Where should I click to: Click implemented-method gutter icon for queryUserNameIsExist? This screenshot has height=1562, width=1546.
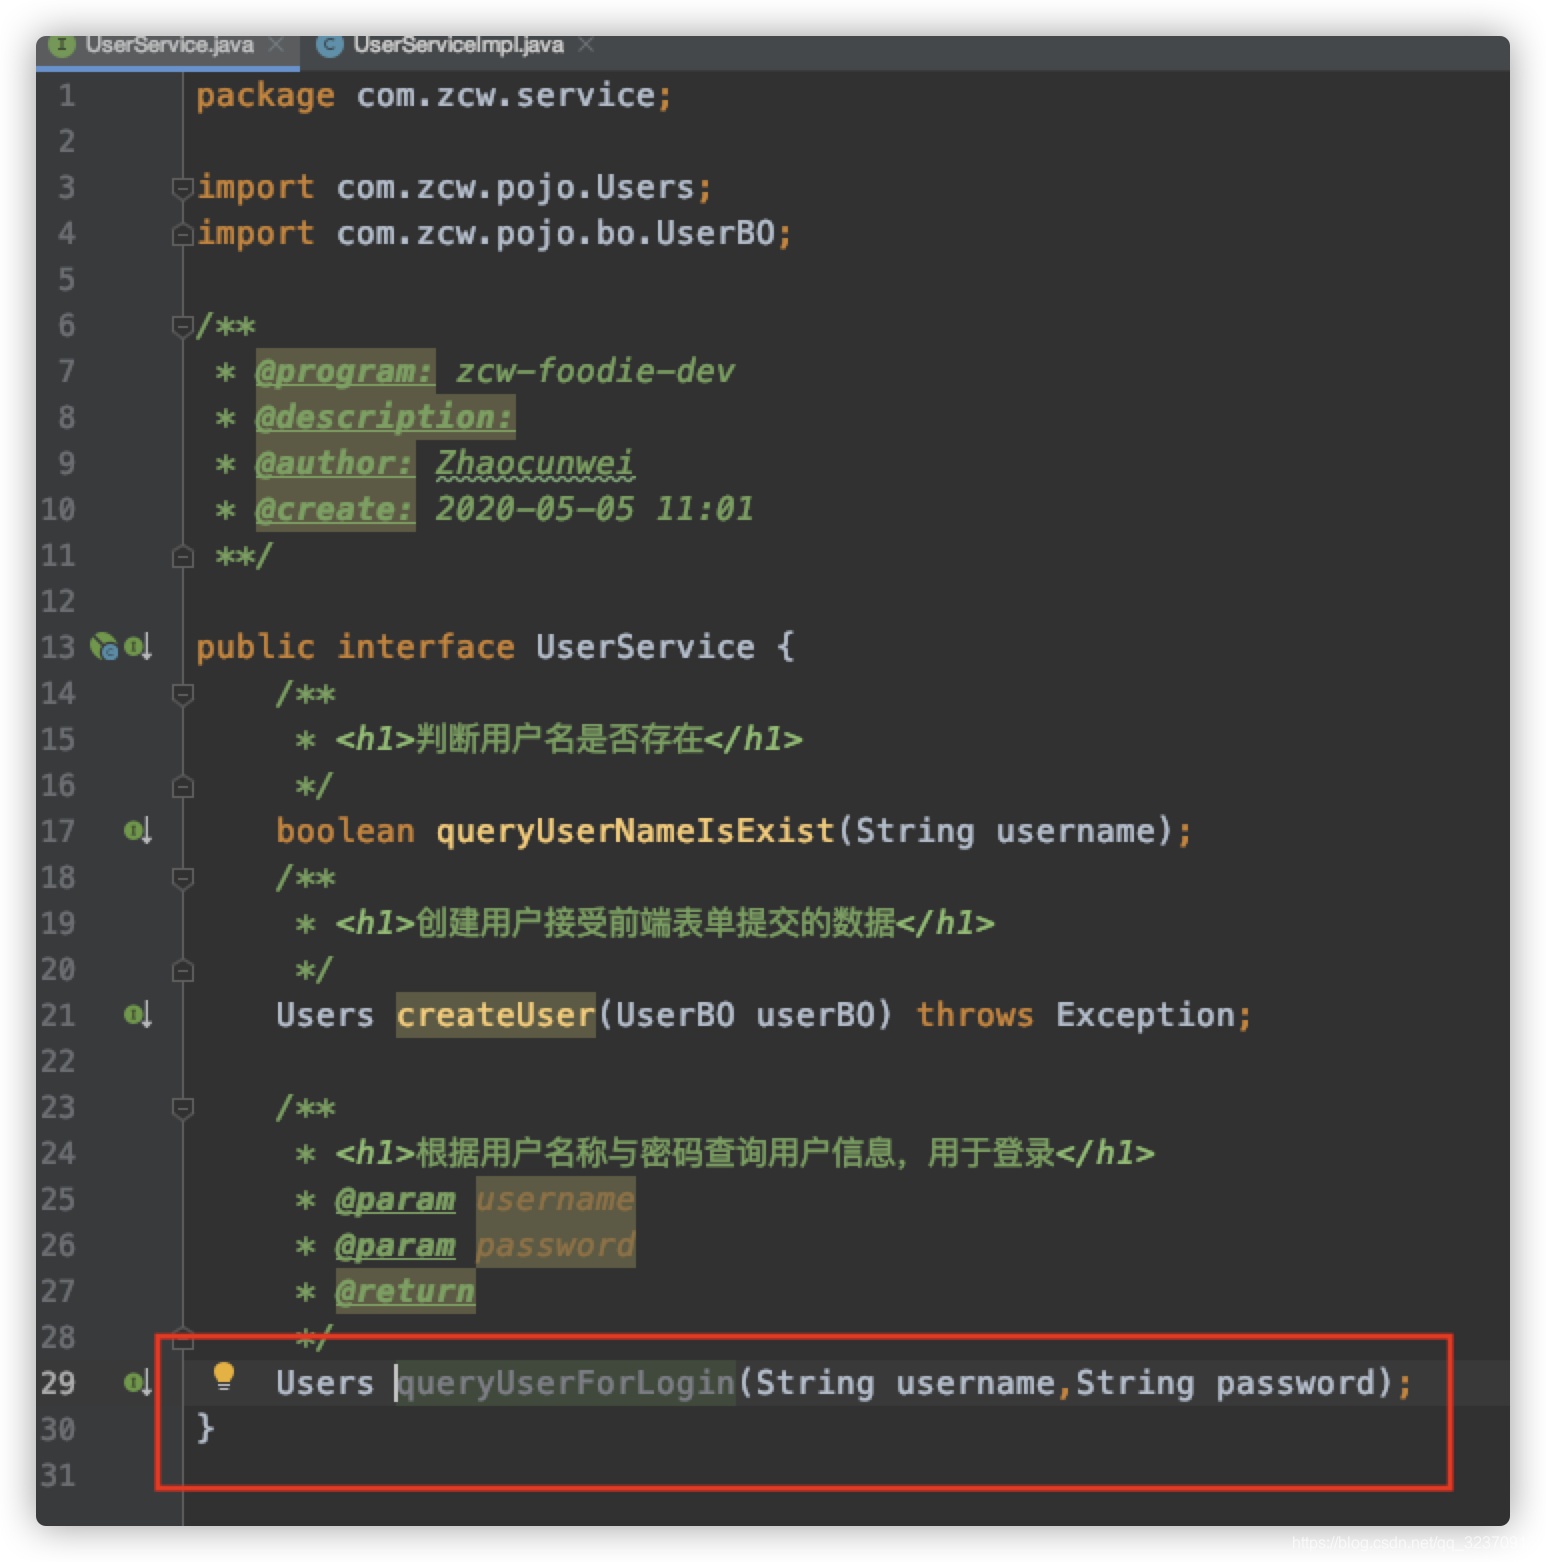(138, 831)
